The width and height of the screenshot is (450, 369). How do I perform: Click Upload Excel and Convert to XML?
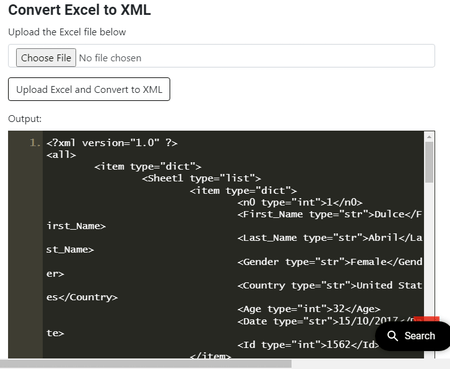(x=89, y=89)
